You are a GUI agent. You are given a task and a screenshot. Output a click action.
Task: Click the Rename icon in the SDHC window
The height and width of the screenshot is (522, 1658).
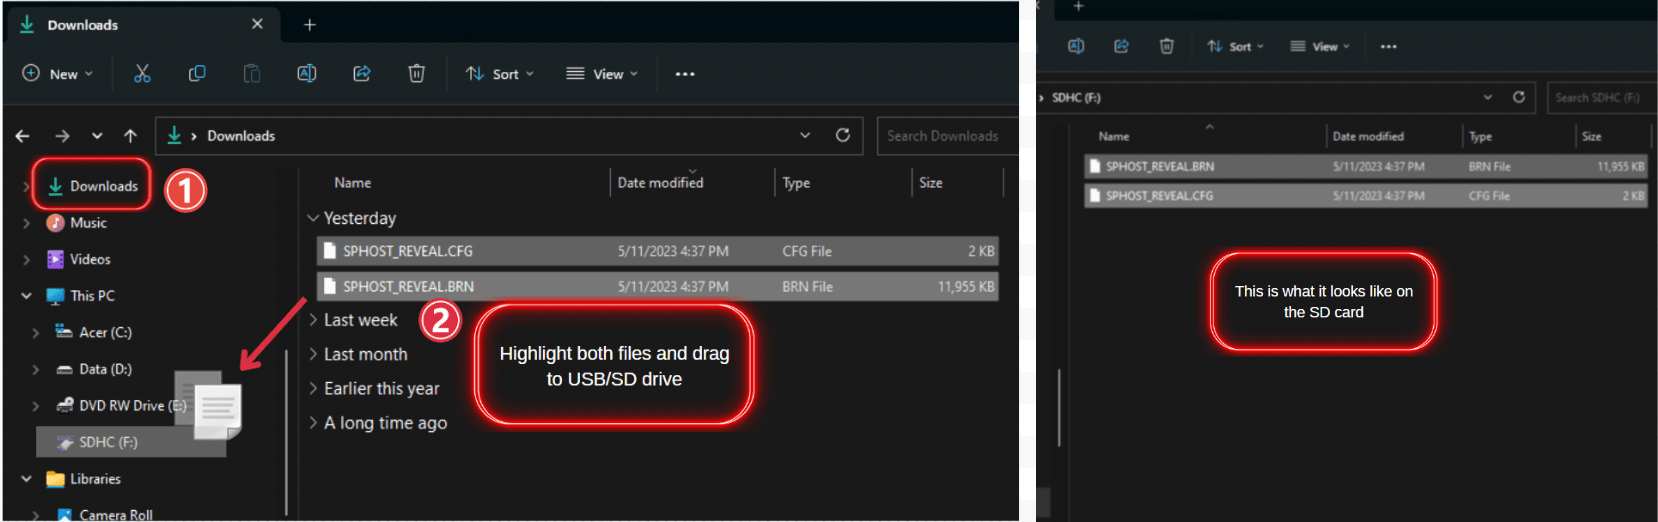tap(1076, 46)
